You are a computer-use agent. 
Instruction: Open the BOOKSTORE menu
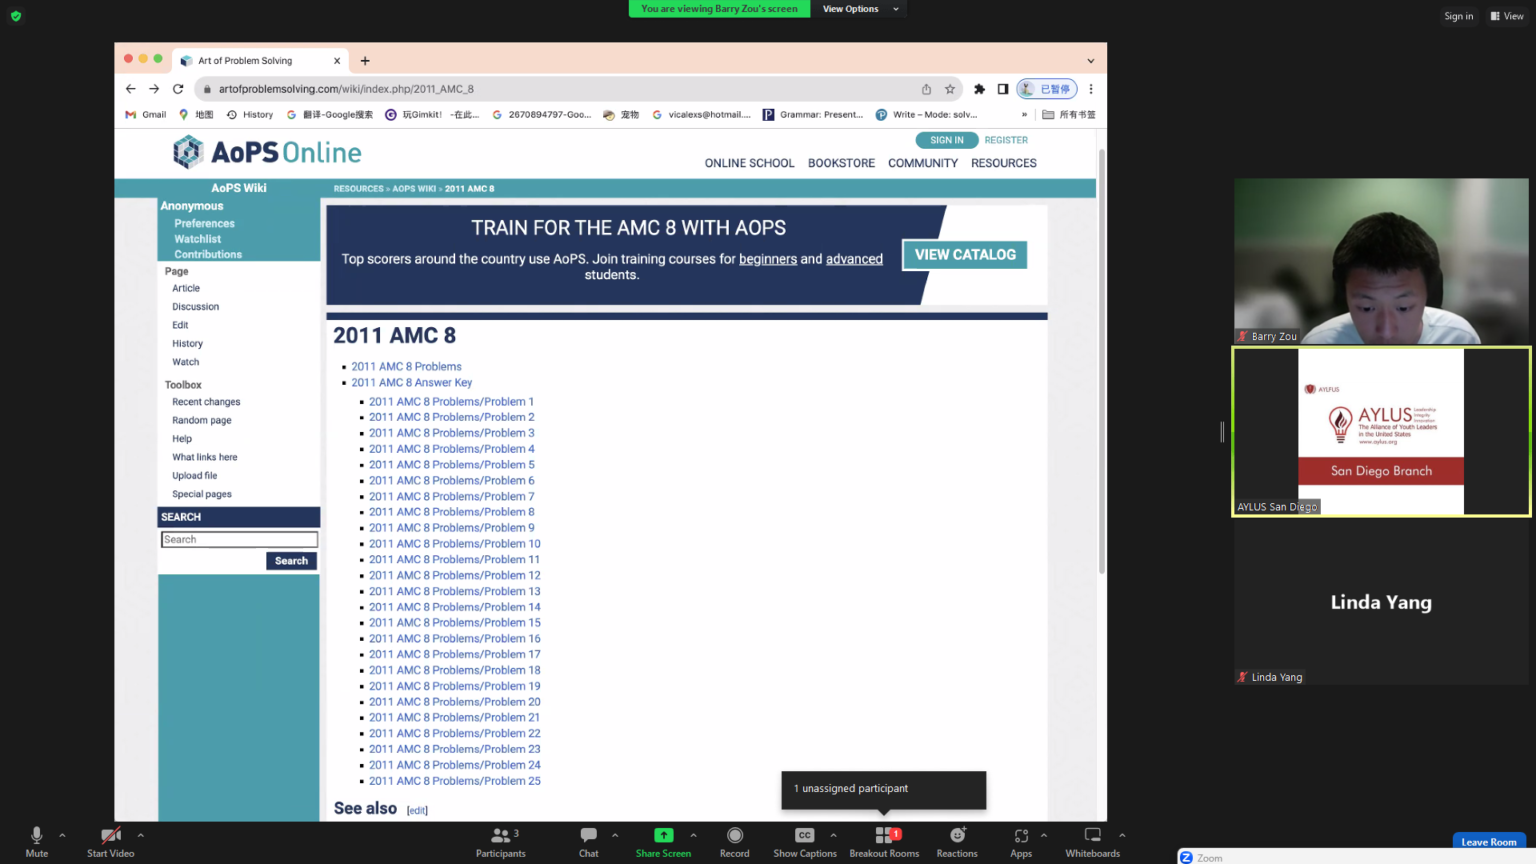coord(841,163)
